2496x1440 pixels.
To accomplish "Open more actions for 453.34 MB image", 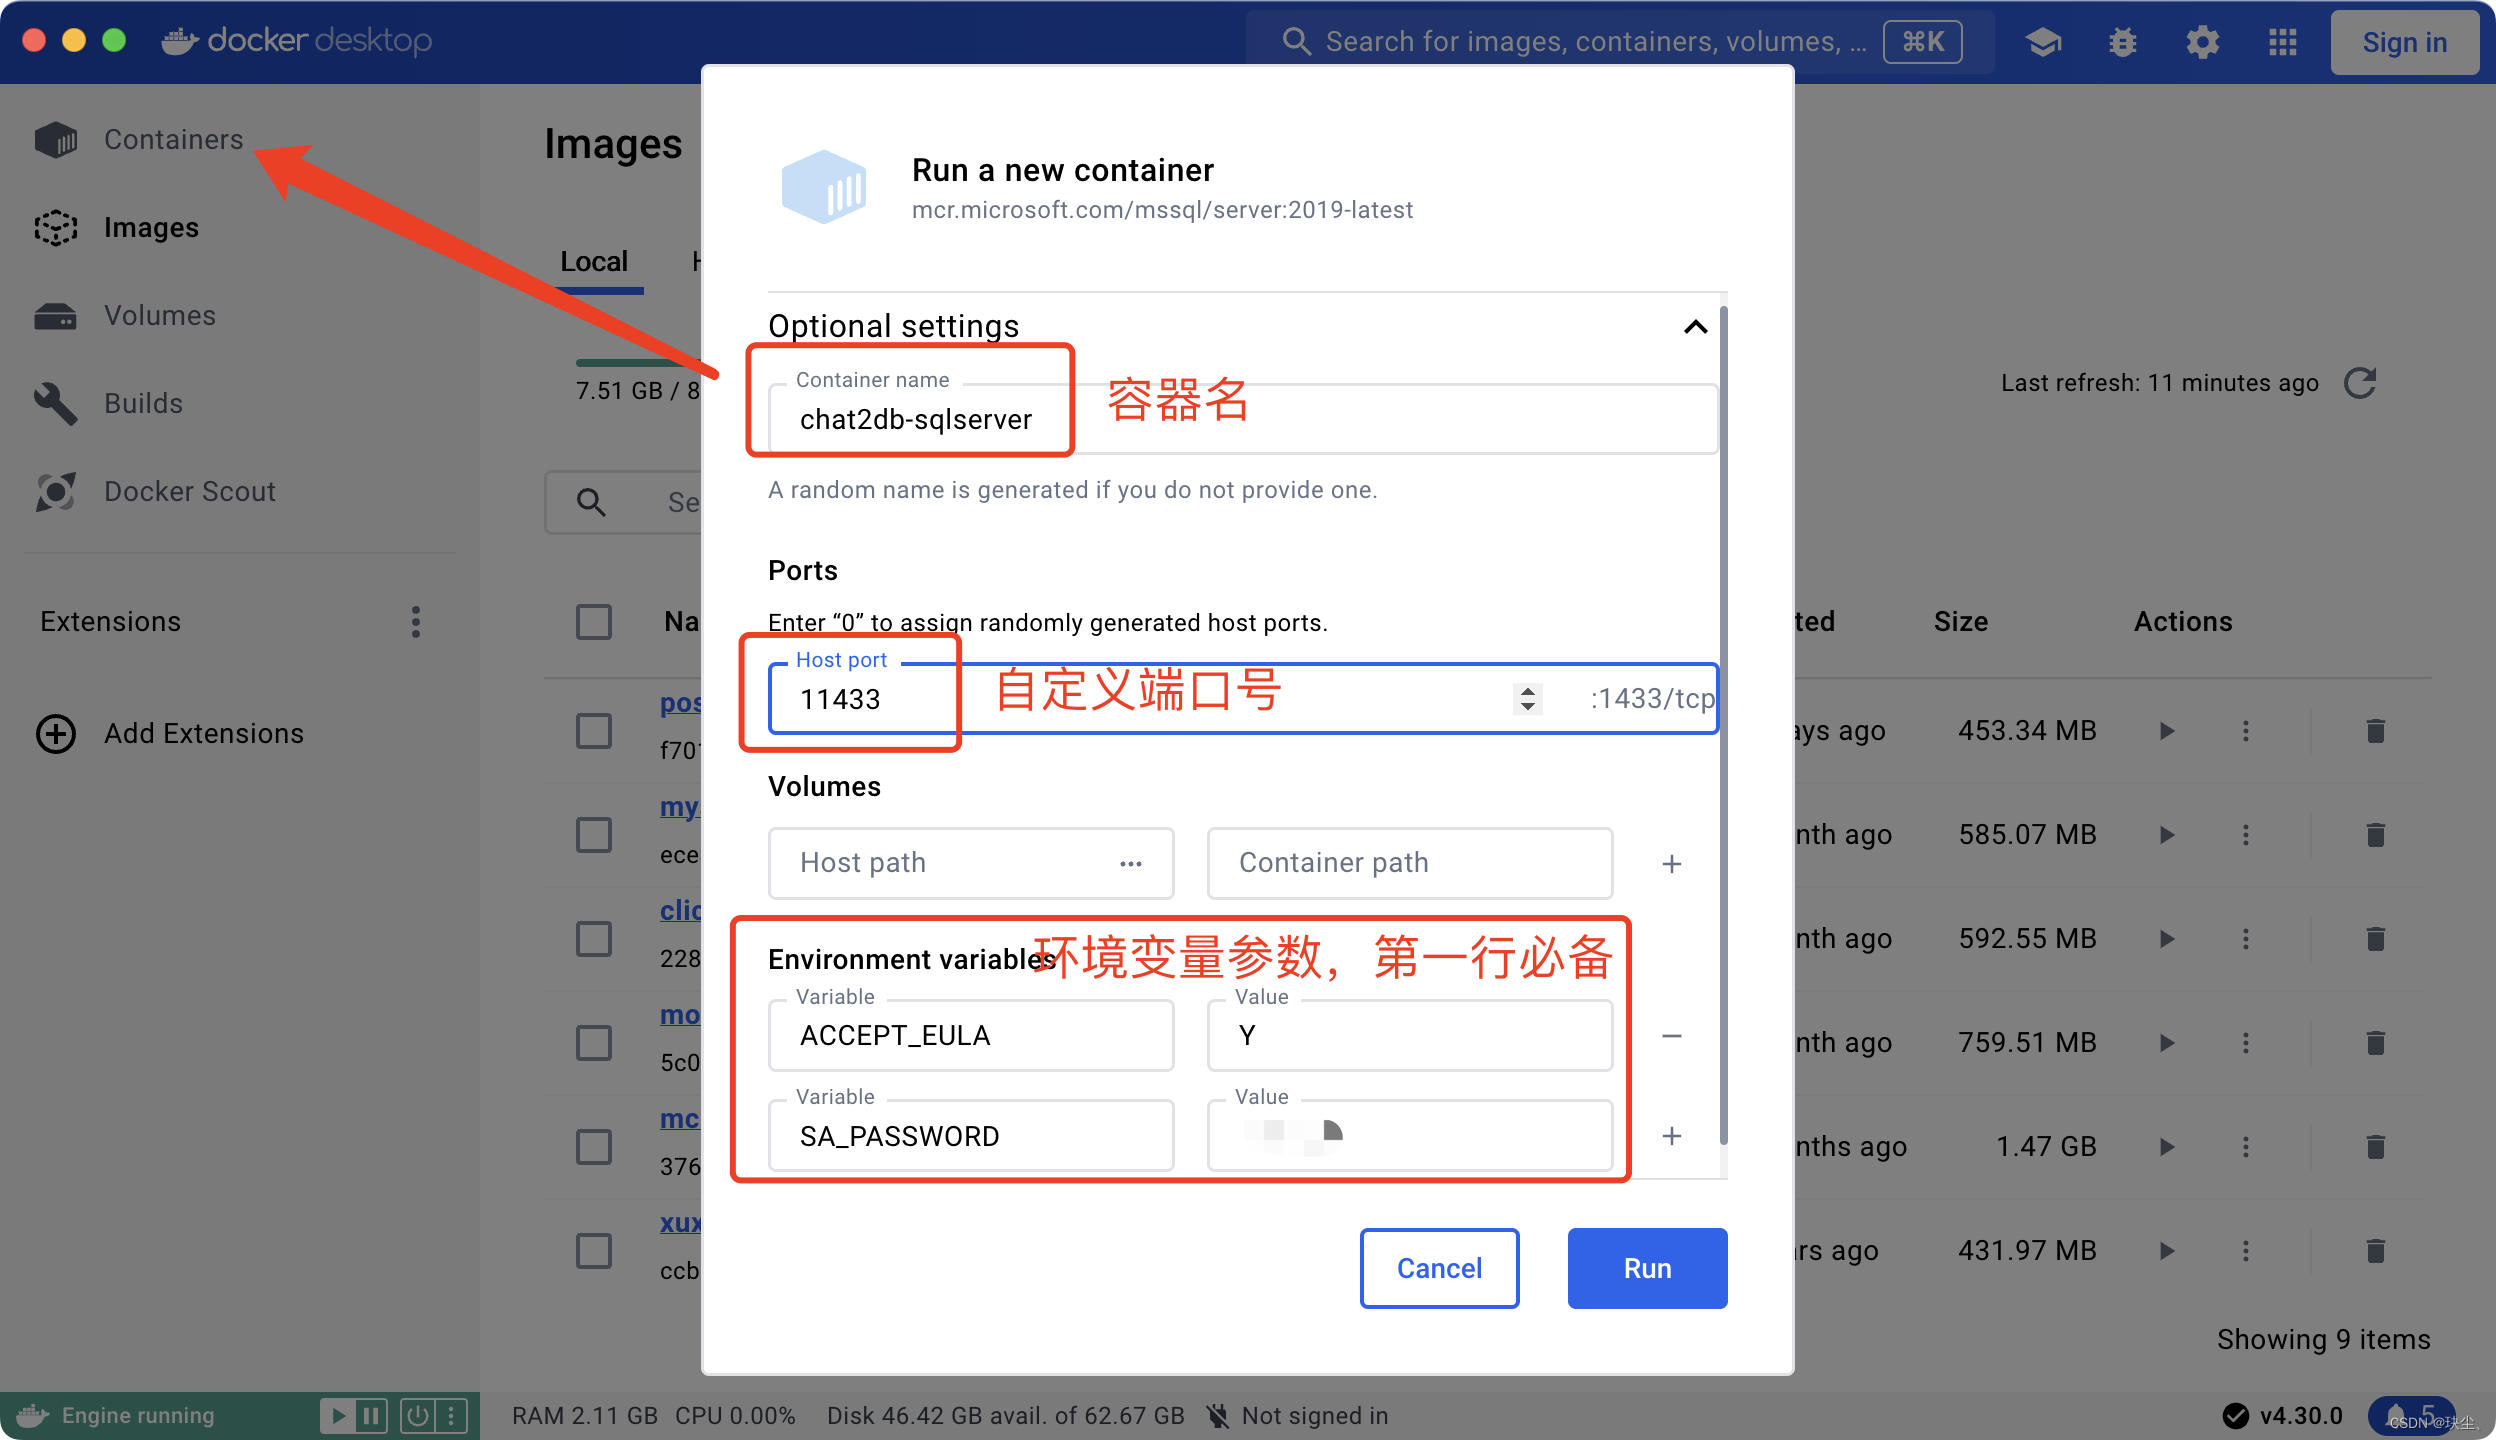I will [x=2246, y=731].
